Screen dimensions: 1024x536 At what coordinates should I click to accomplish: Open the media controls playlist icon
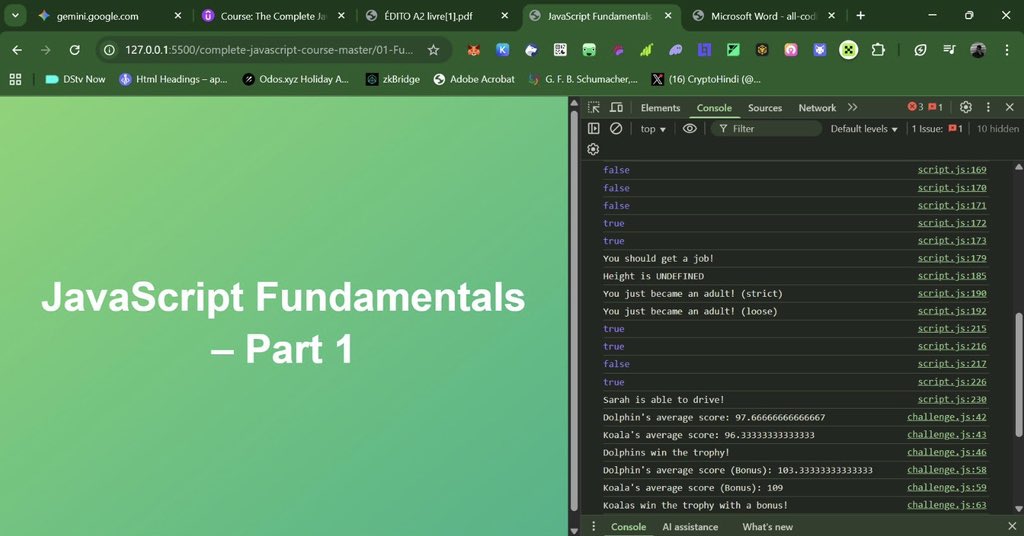pyautogui.click(x=949, y=50)
